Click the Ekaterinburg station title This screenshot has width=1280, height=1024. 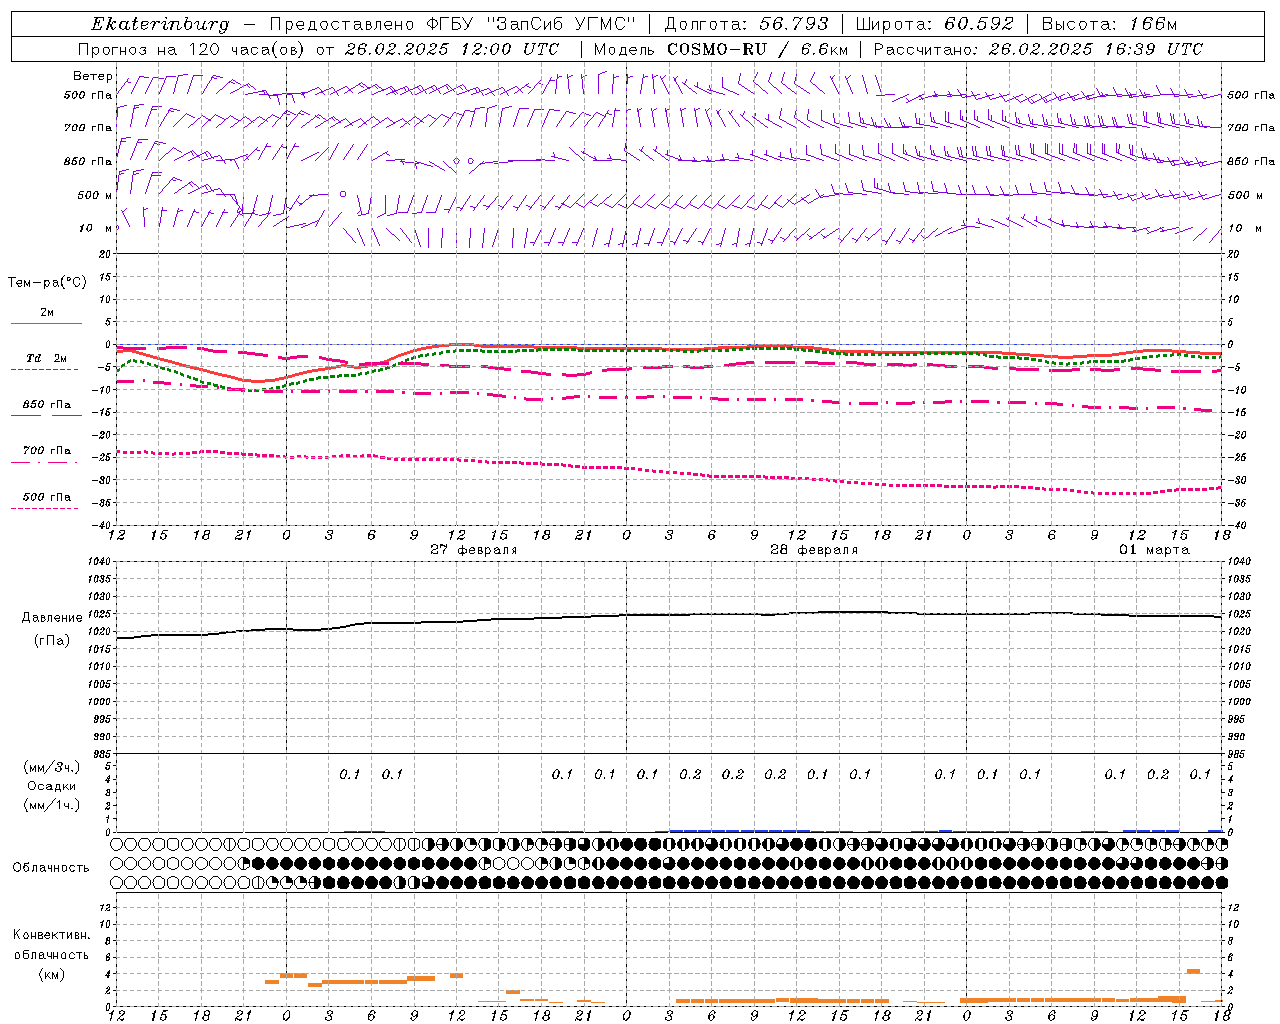(x=160, y=24)
